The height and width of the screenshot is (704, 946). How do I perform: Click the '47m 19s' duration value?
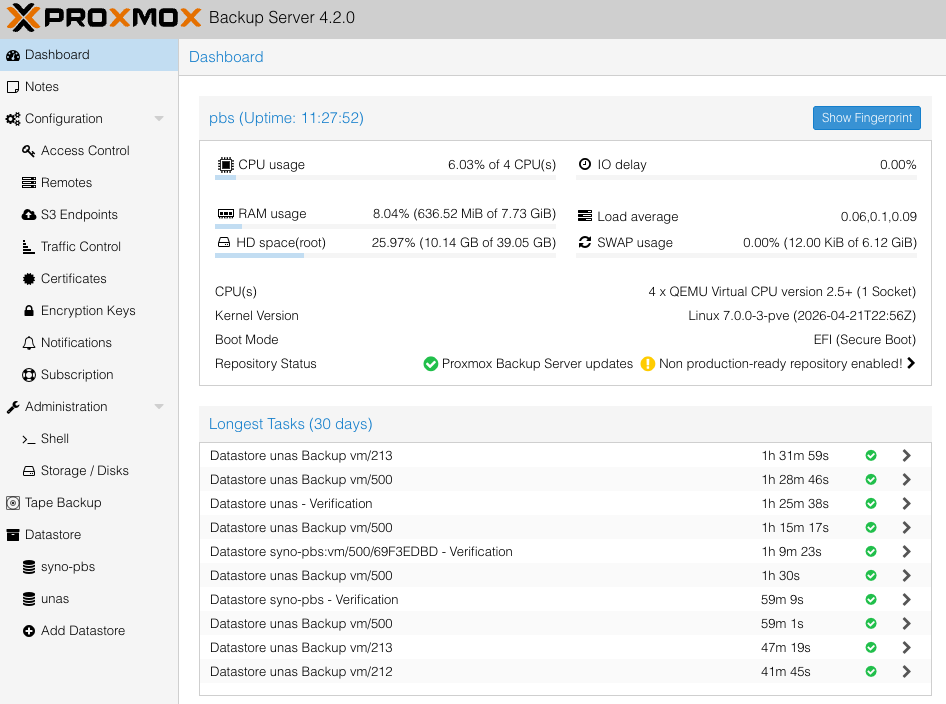786,648
